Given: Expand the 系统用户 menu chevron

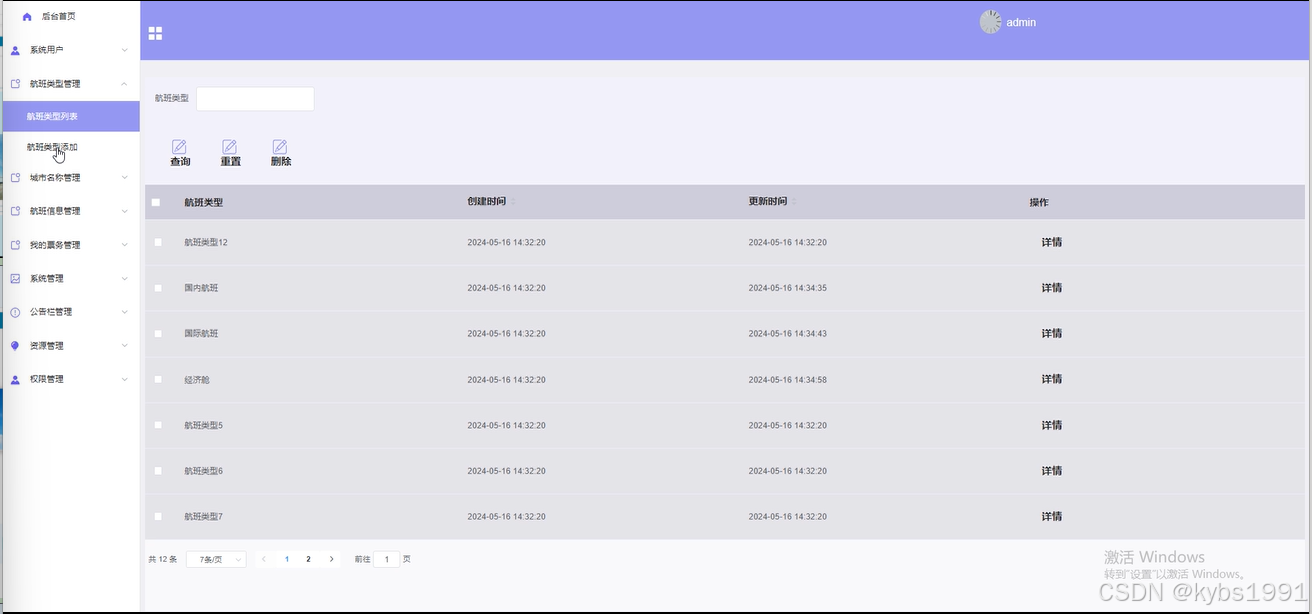Looking at the screenshot, I should pos(125,50).
